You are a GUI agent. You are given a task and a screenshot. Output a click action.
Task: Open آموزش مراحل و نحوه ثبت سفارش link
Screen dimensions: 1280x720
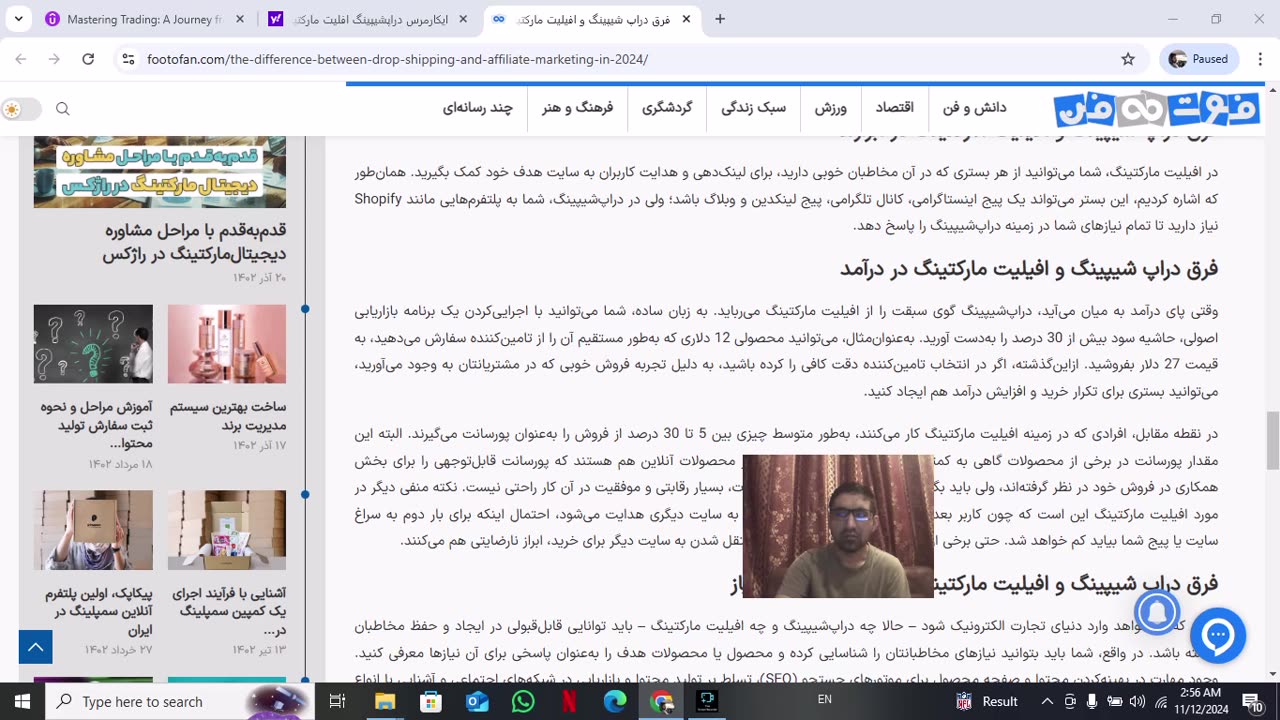pos(96,425)
